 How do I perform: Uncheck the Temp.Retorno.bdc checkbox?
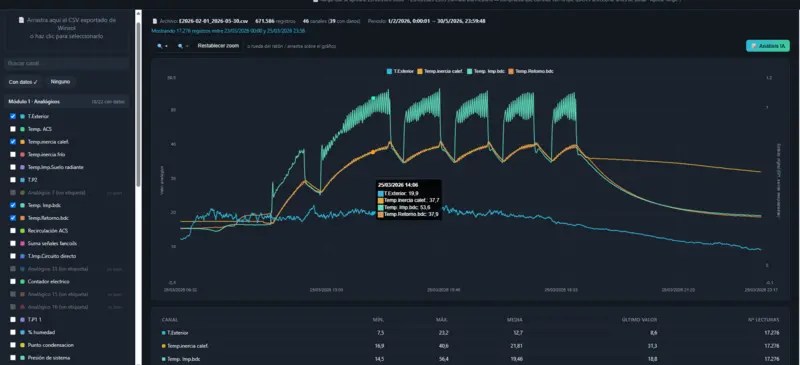point(13,218)
